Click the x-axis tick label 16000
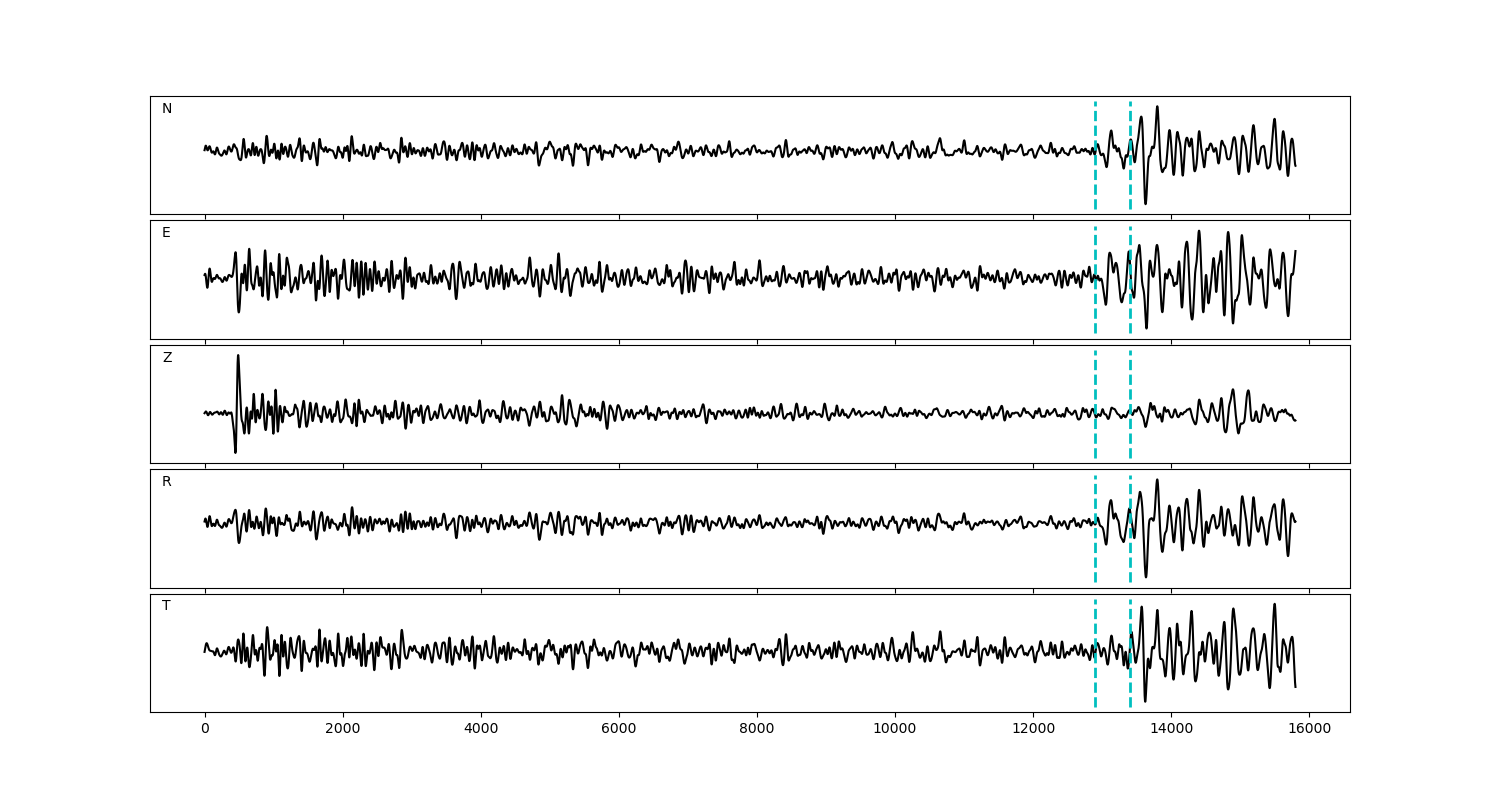This screenshot has height=800, width=1500. [1309, 730]
